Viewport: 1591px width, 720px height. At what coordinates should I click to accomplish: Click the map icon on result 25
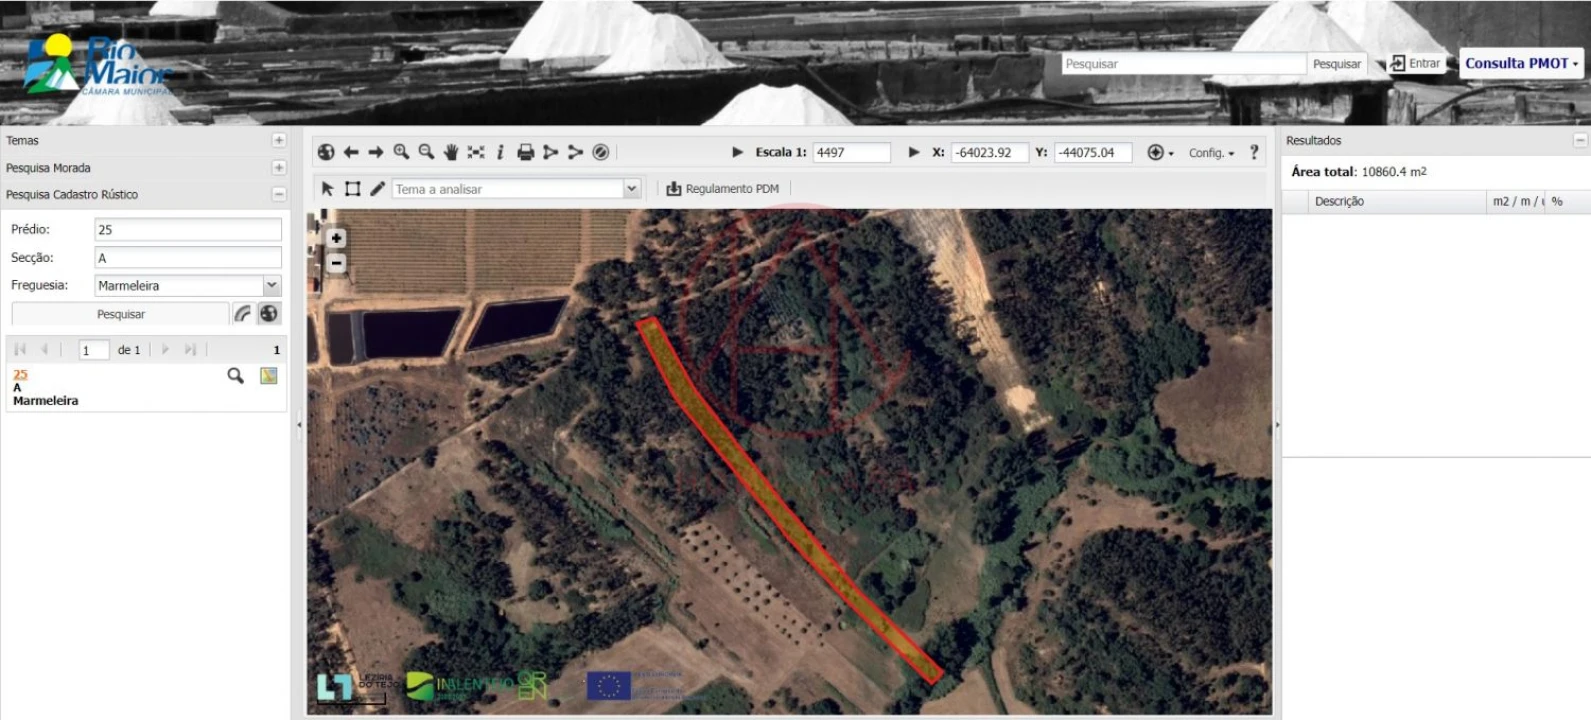[x=269, y=375]
